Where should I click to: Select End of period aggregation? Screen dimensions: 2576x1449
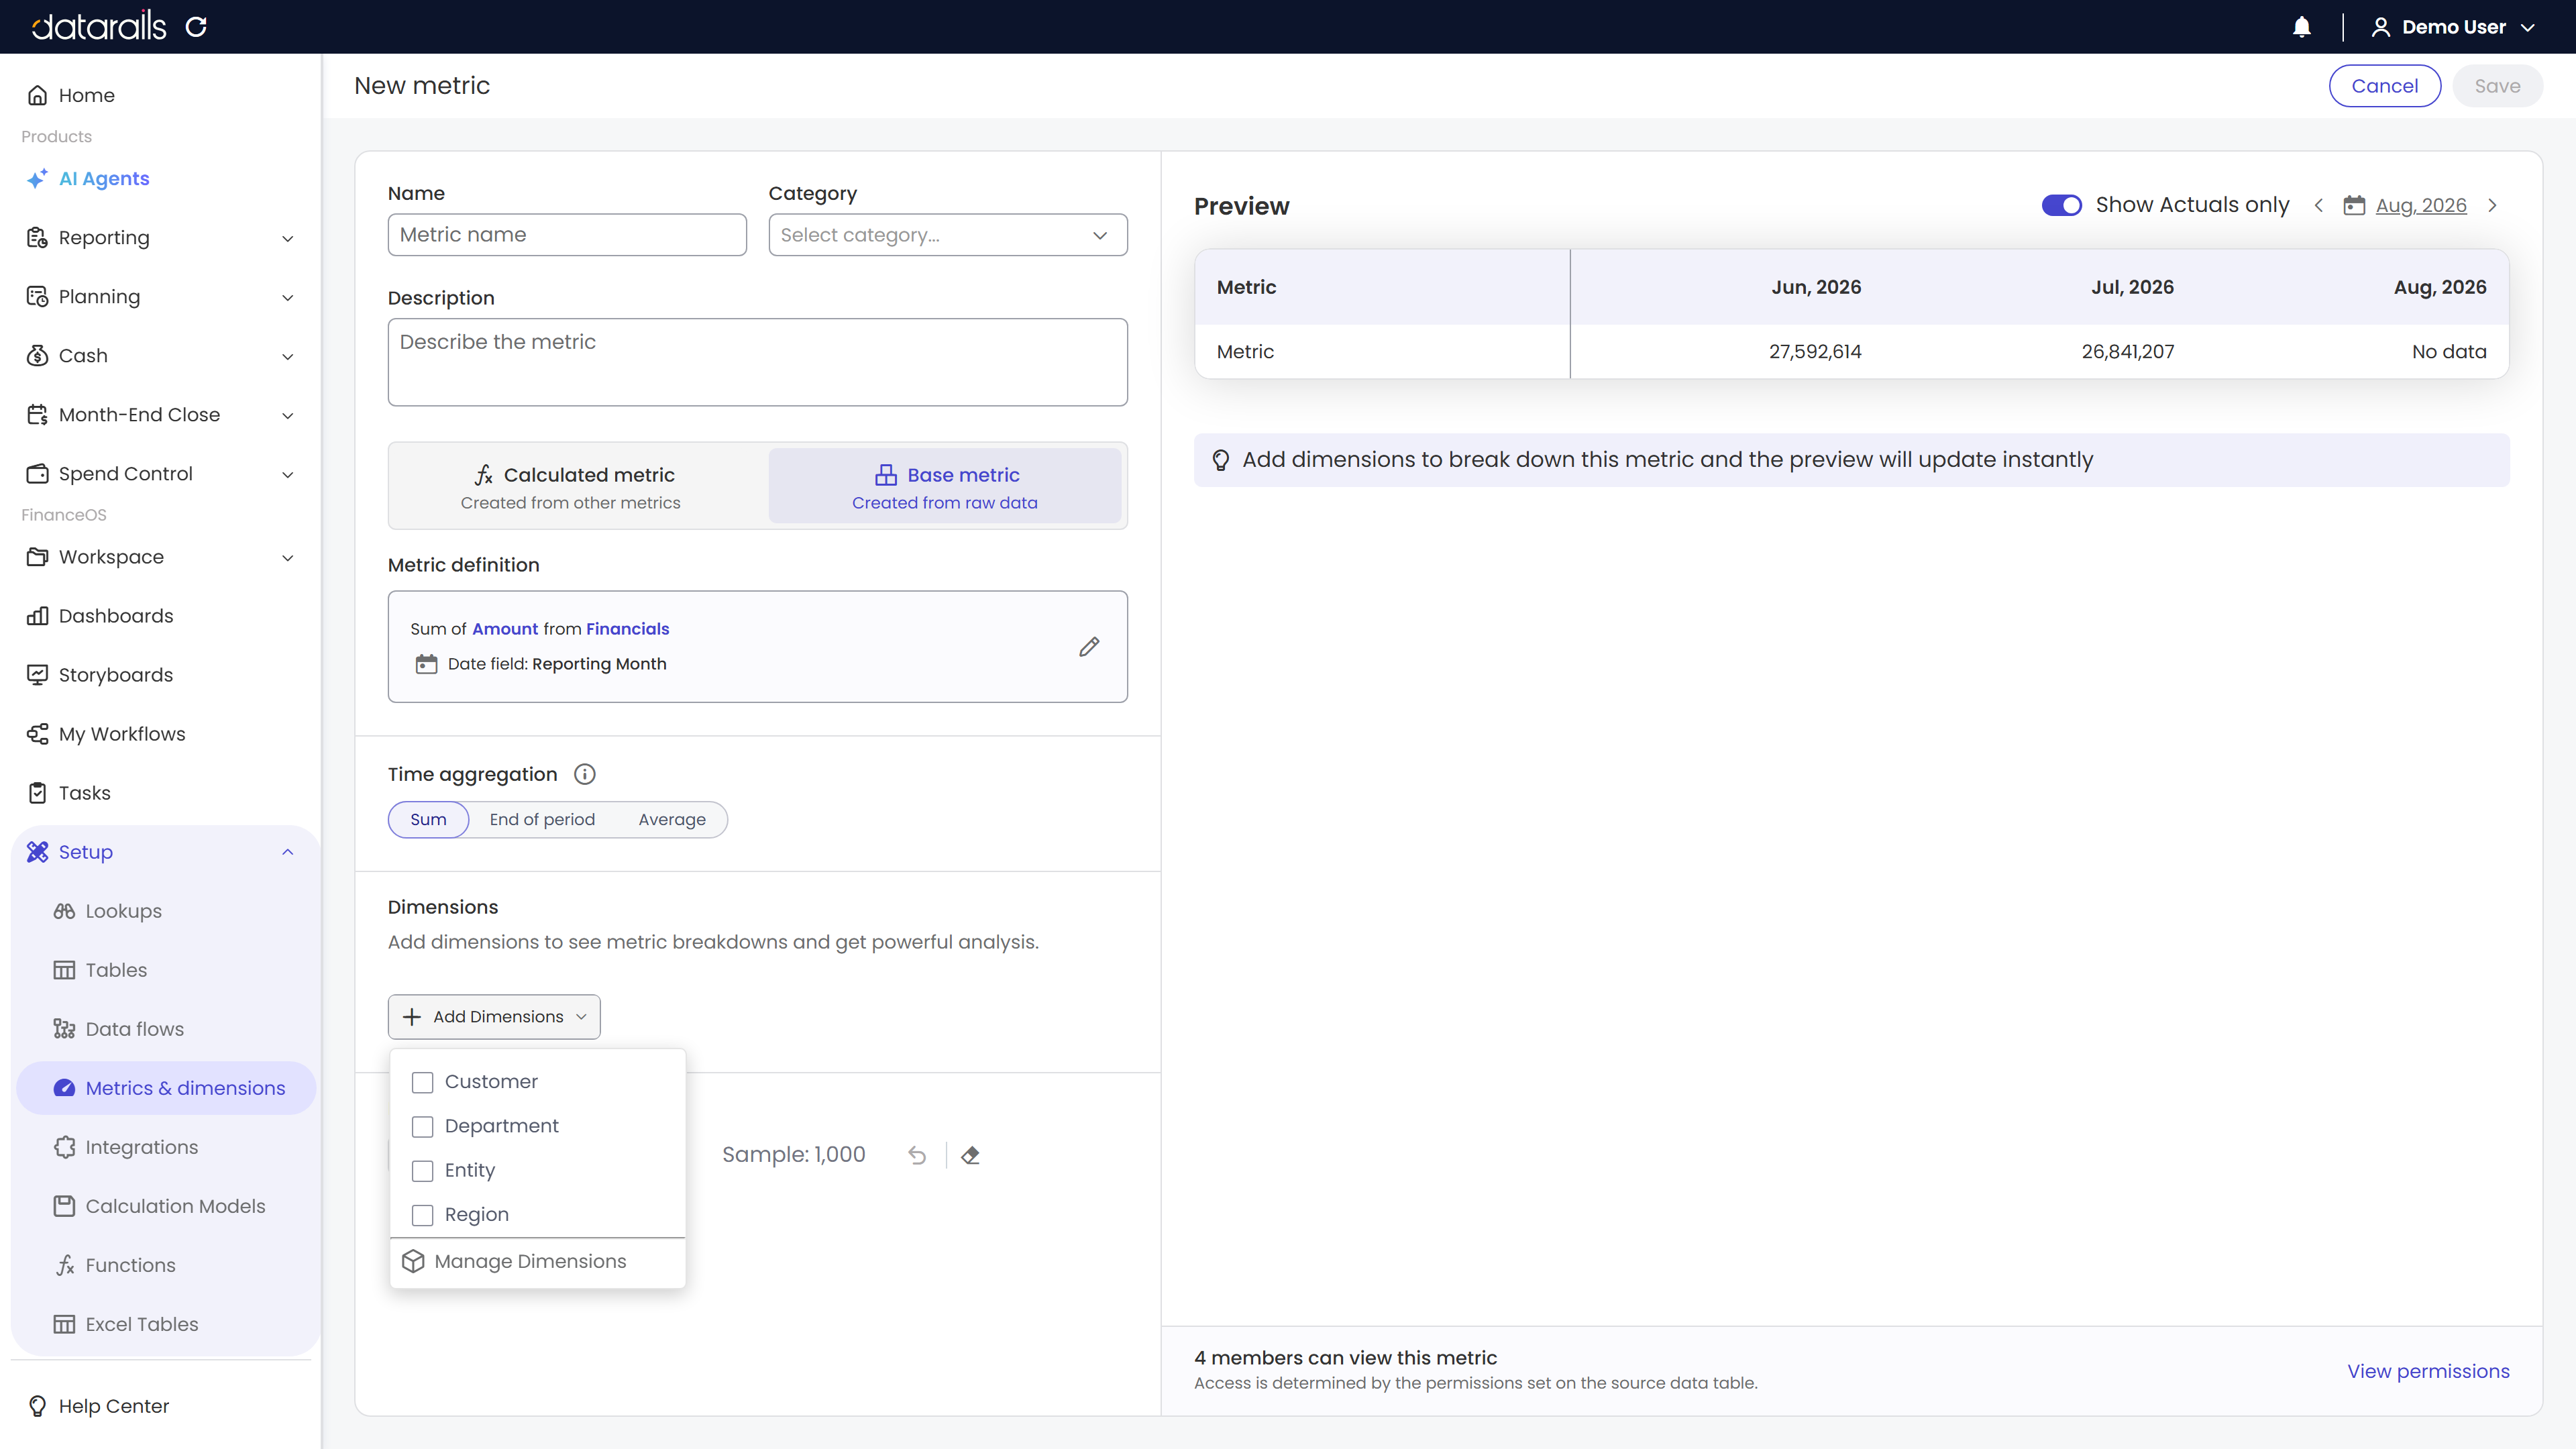tap(542, 820)
